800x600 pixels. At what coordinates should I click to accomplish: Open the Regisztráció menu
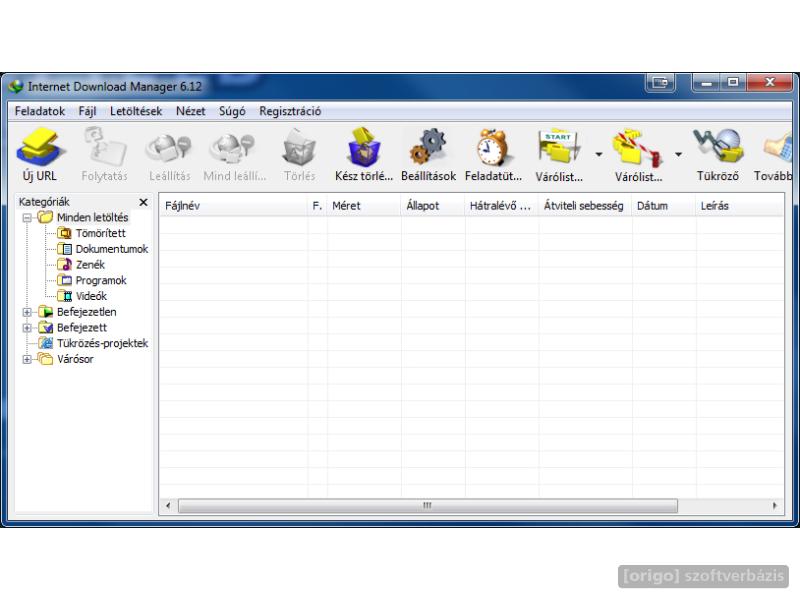[290, 111]
